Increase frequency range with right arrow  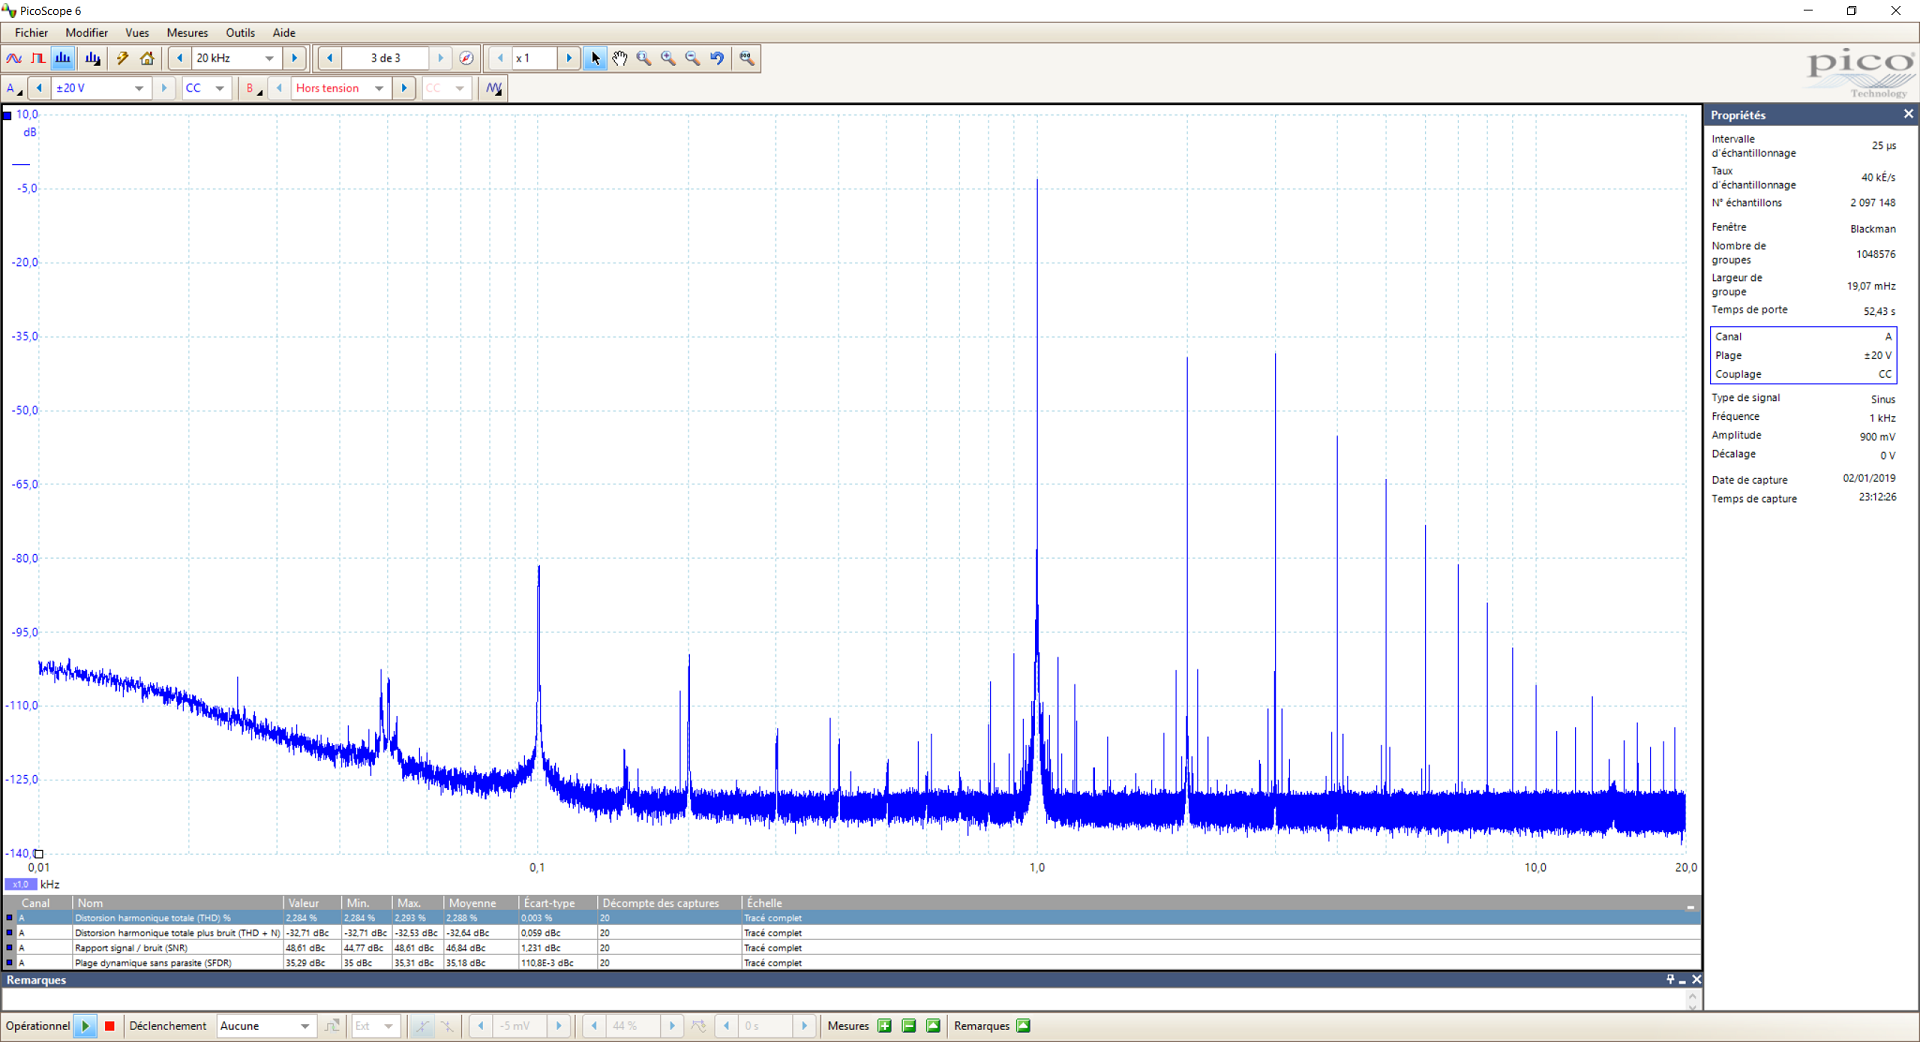(x=294, y=58)
